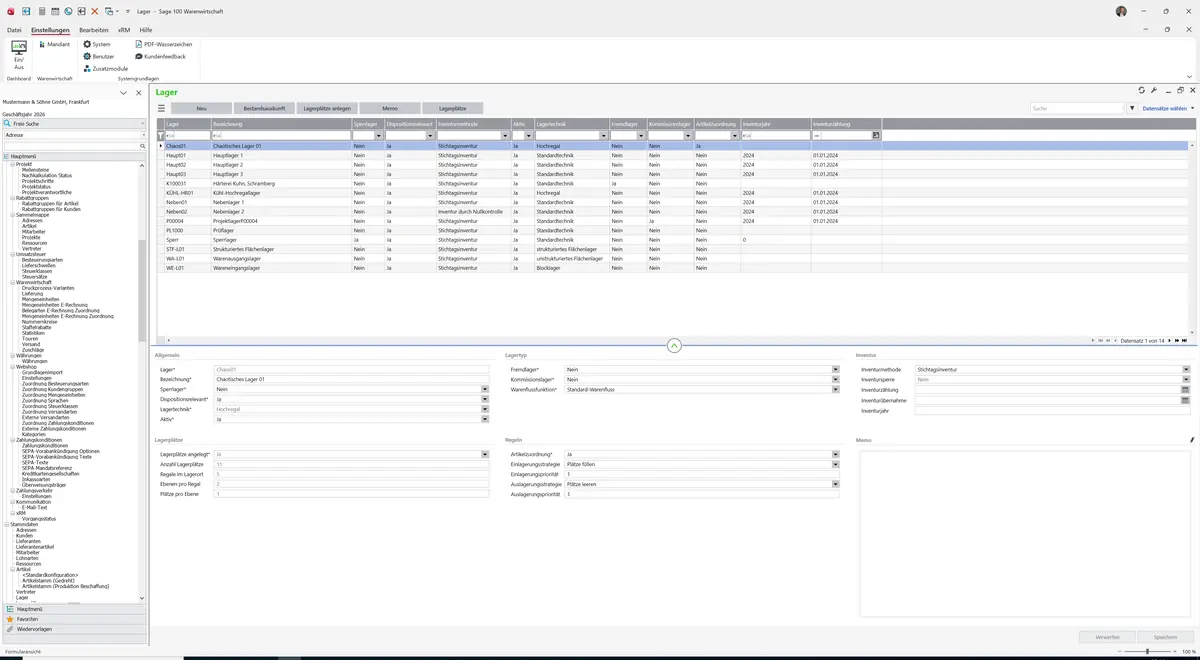The height and width of the screenshot is (660, 1200).
Task: Switch to the Bearbeiten ribbon tab
Action: [x=94, y=30]
